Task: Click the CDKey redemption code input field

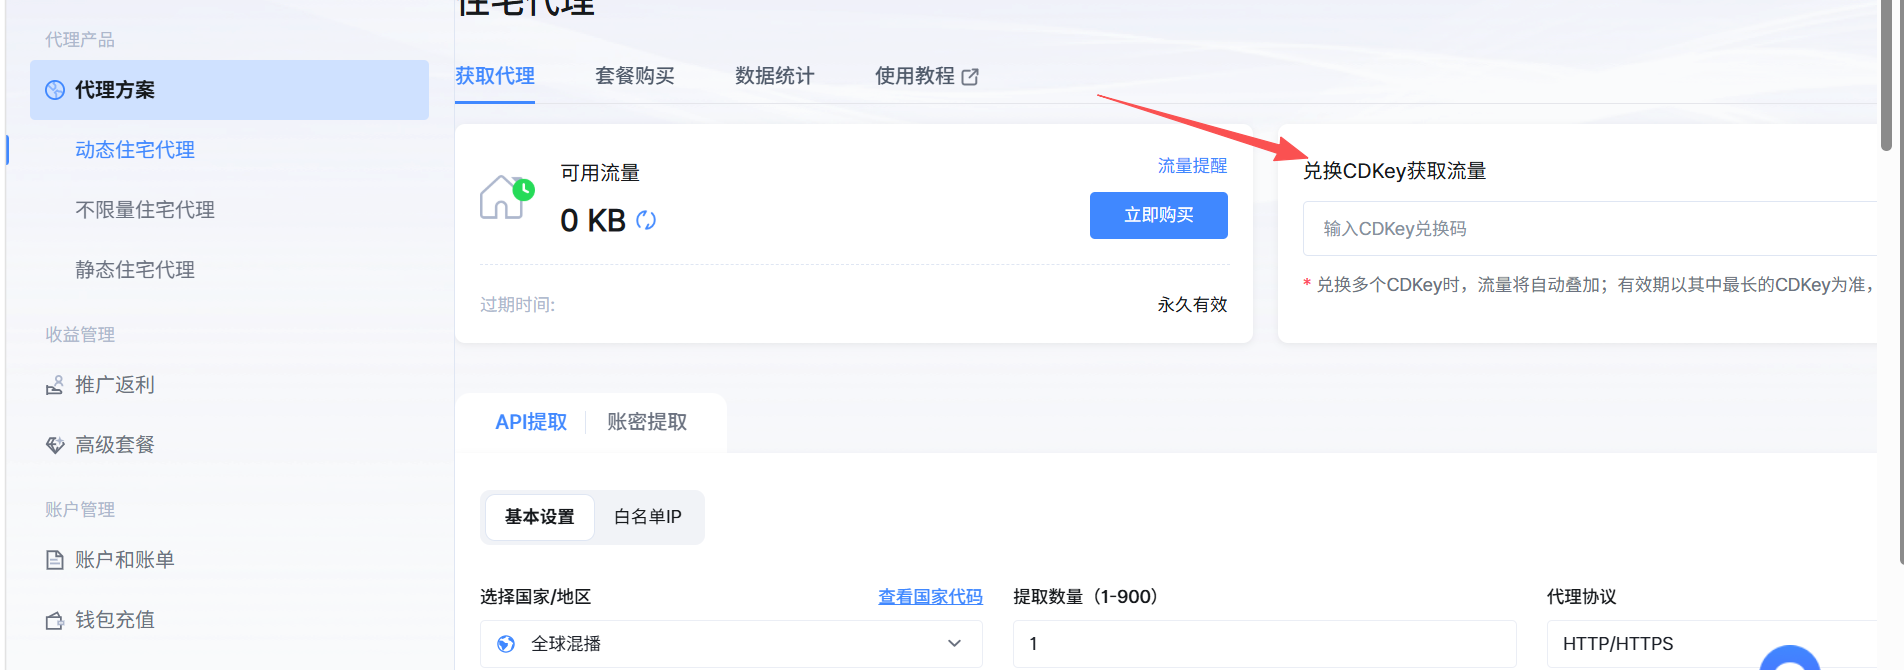Action: pos(1590,229)
